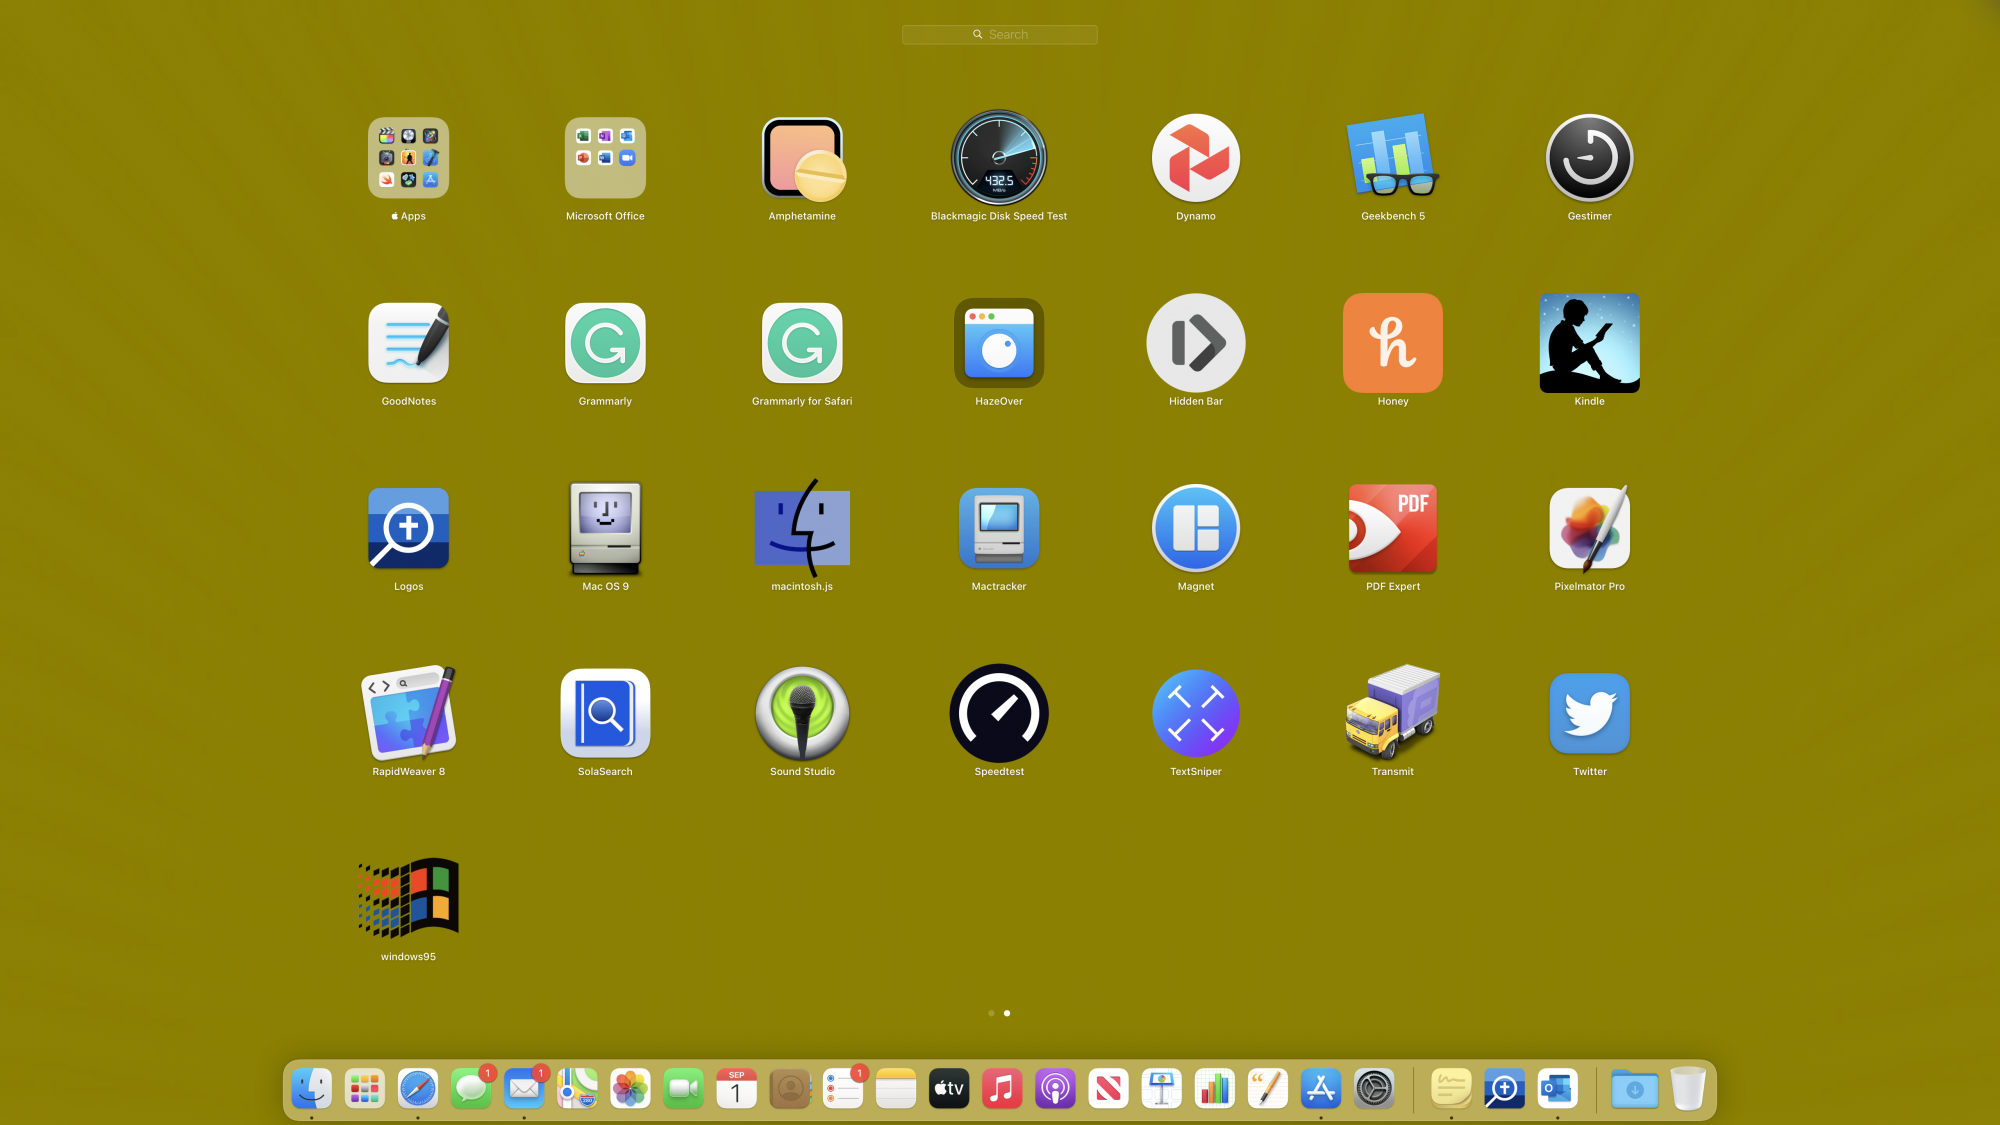Launch the Amphetamine app

[x=802, y=159]
